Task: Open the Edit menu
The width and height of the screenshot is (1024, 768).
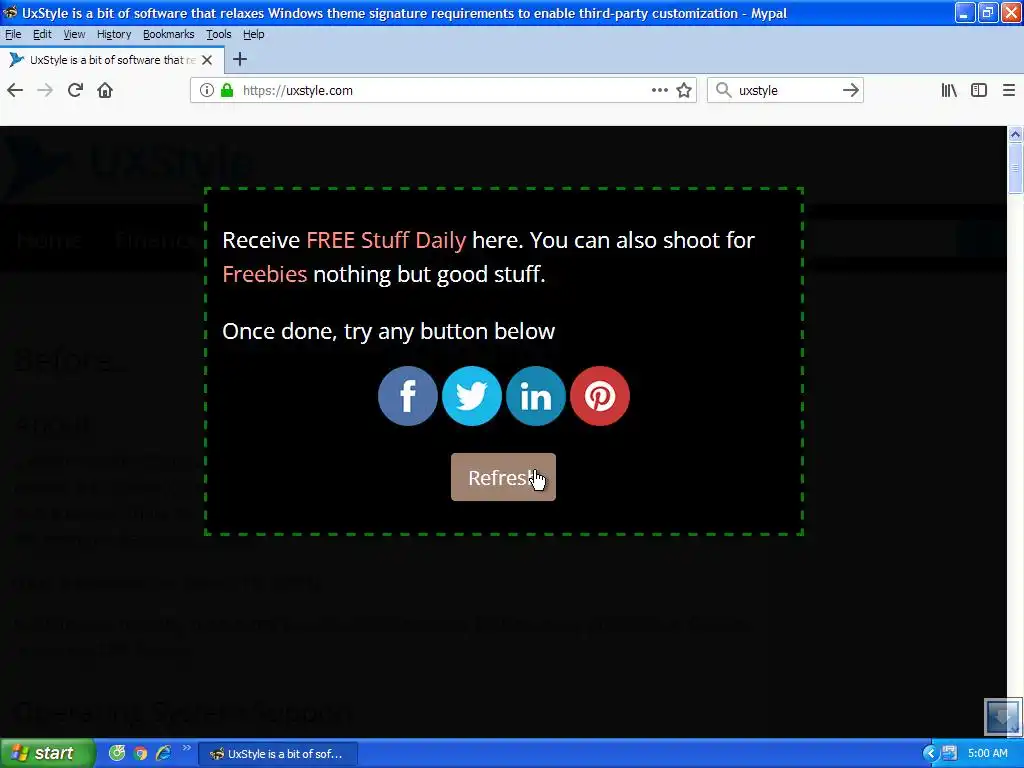Action: (42, 35)
